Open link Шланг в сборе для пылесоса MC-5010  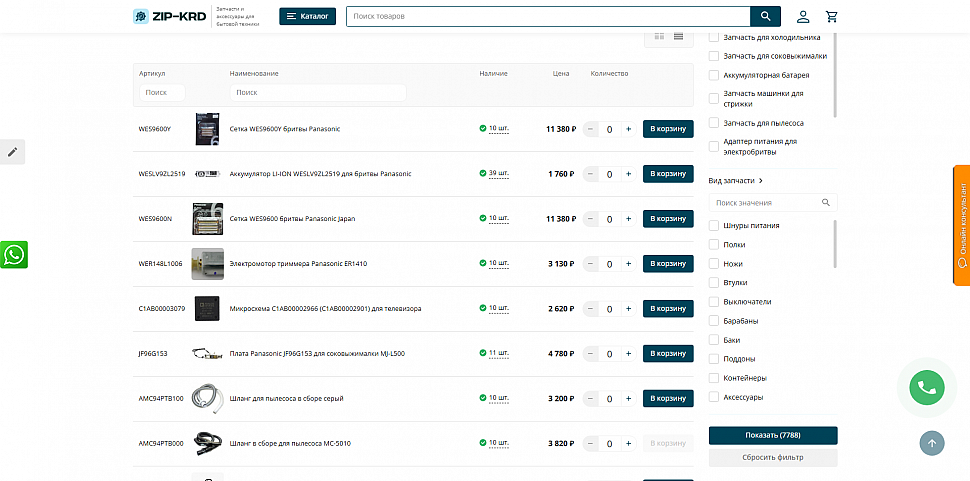tap(290, 443)
